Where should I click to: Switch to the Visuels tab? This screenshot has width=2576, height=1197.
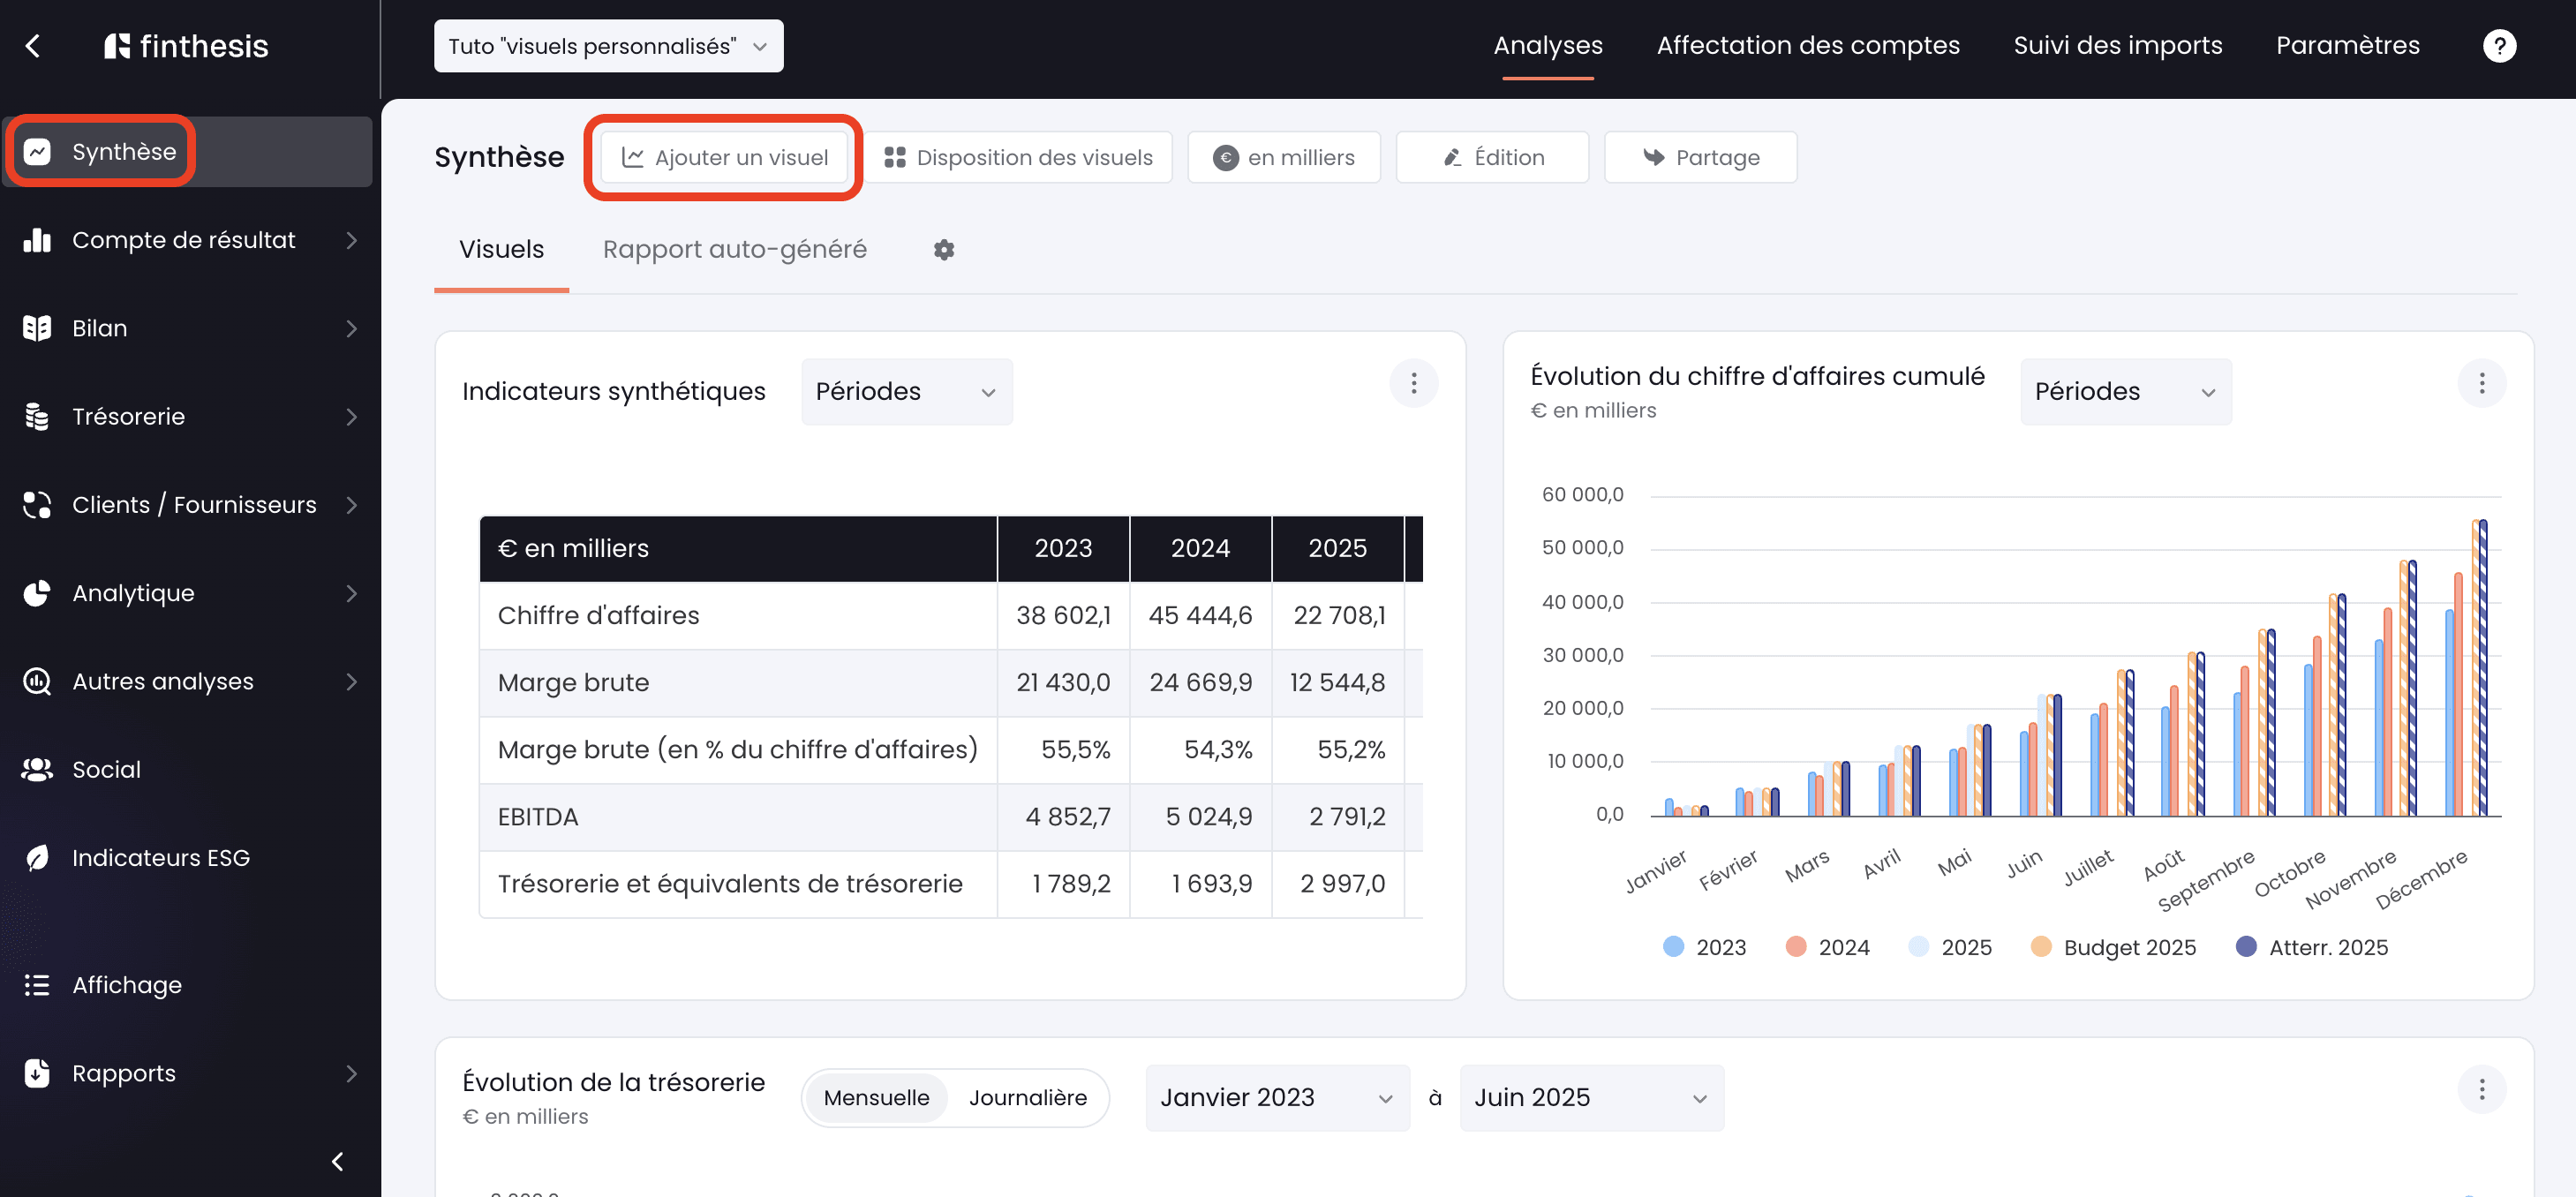501,250
